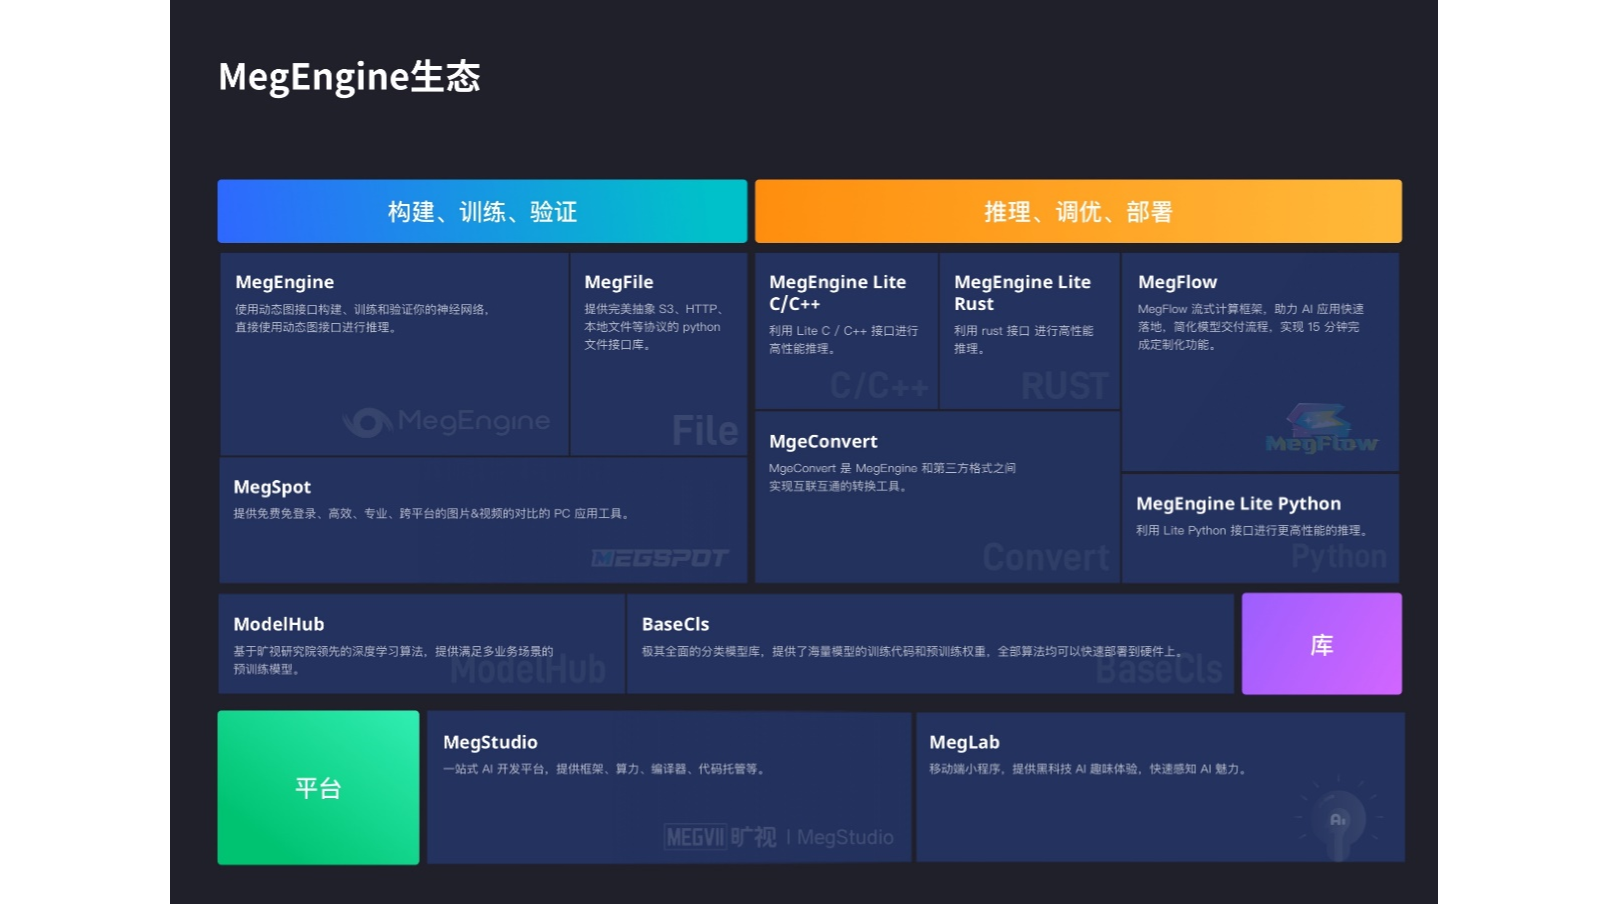Open the MegEngine Lite C/C++ card

point(846,330)
